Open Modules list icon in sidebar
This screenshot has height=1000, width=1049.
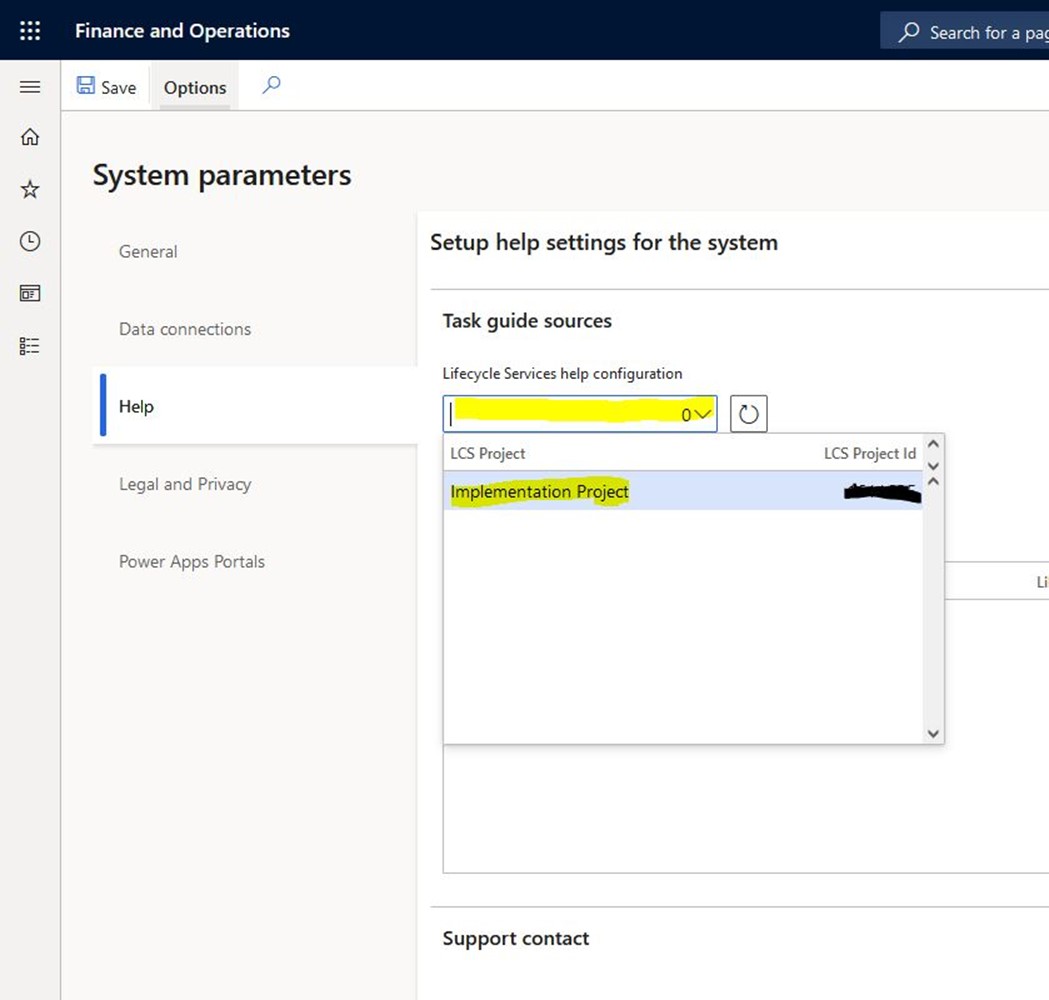[x=30, y=345]
